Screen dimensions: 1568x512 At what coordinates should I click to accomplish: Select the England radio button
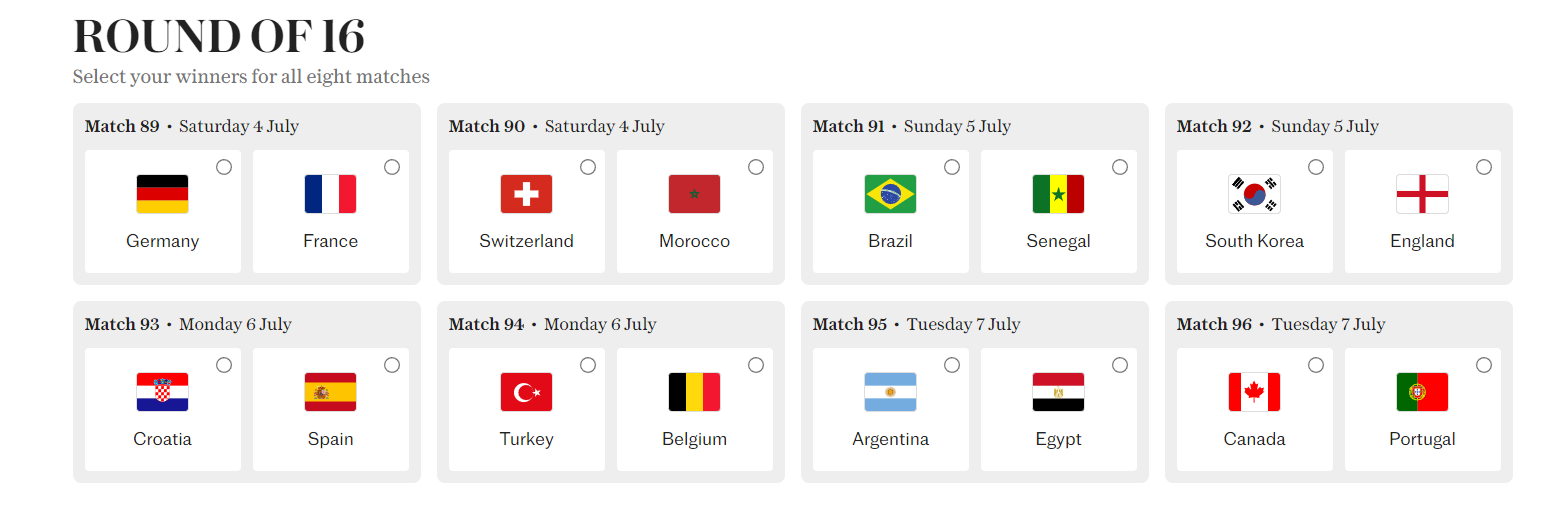pos(1484,167)
